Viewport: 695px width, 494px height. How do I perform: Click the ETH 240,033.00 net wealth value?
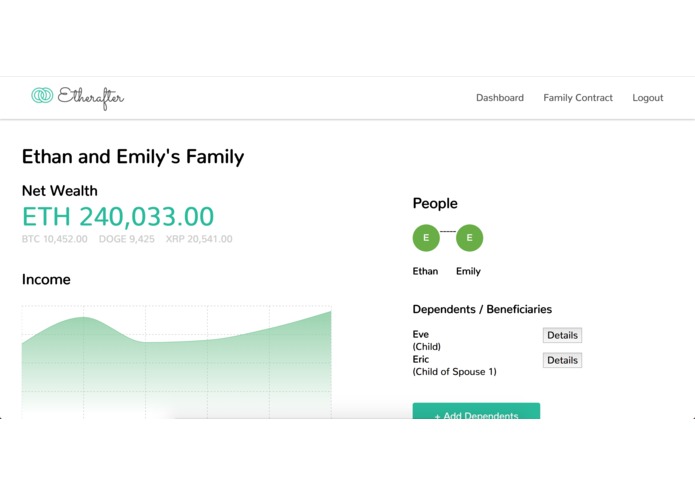pyautogui.click(x=118, y=216)
